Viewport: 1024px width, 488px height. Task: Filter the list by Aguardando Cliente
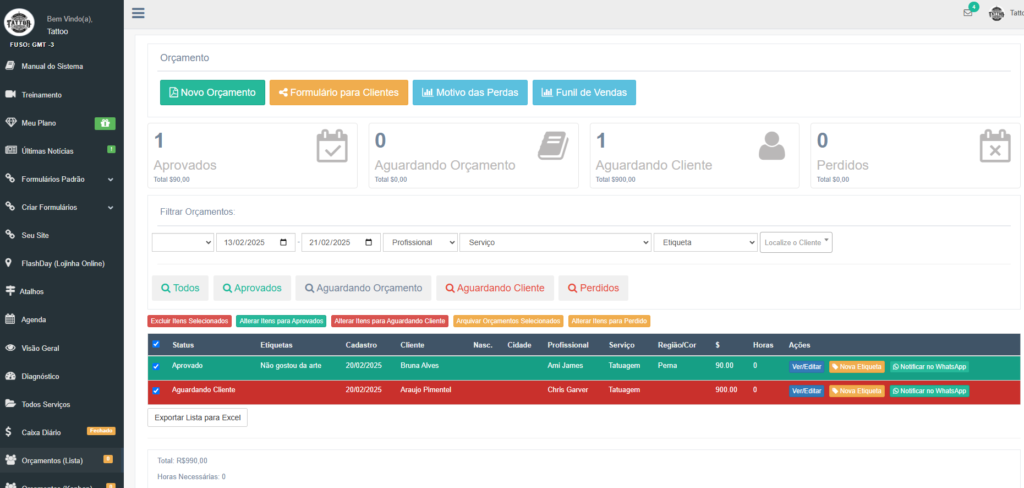click(x=495, y=288)
